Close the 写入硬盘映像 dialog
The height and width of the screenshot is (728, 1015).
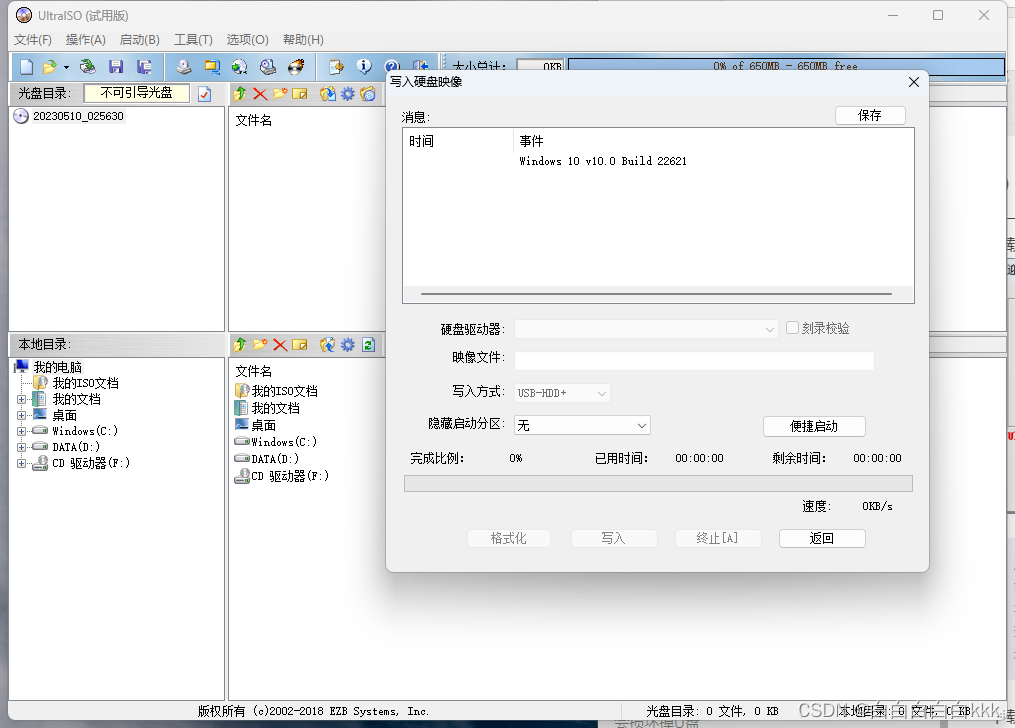[914, 82]
